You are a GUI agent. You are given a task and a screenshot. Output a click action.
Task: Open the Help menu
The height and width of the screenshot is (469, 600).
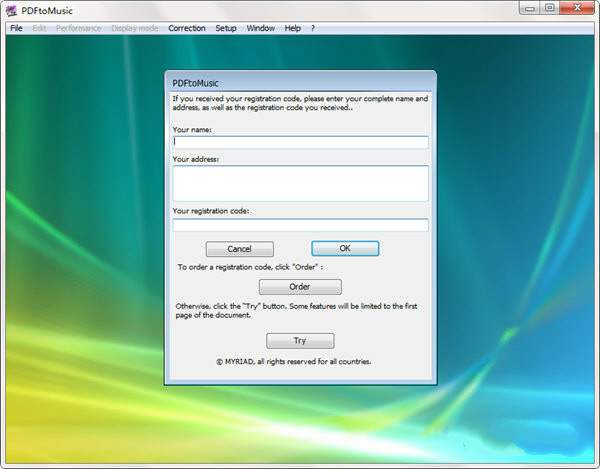292,28
